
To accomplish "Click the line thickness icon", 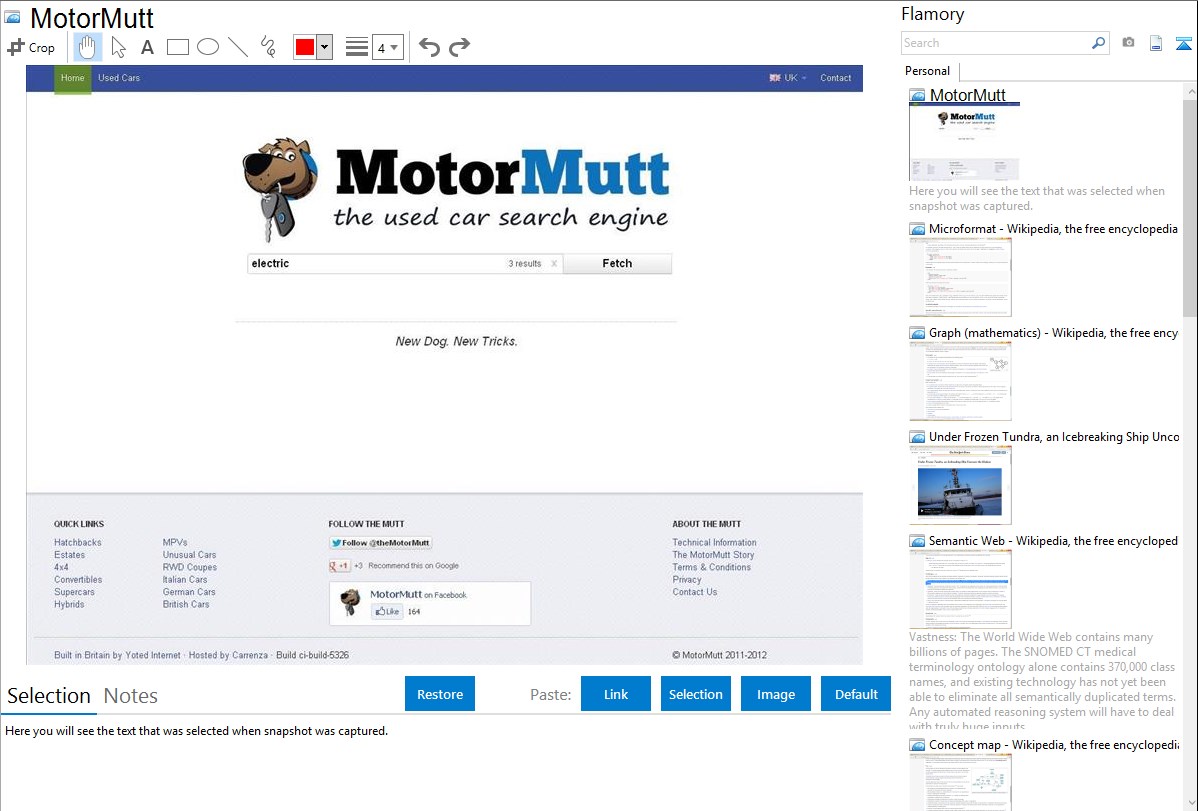I will point(357,47).
